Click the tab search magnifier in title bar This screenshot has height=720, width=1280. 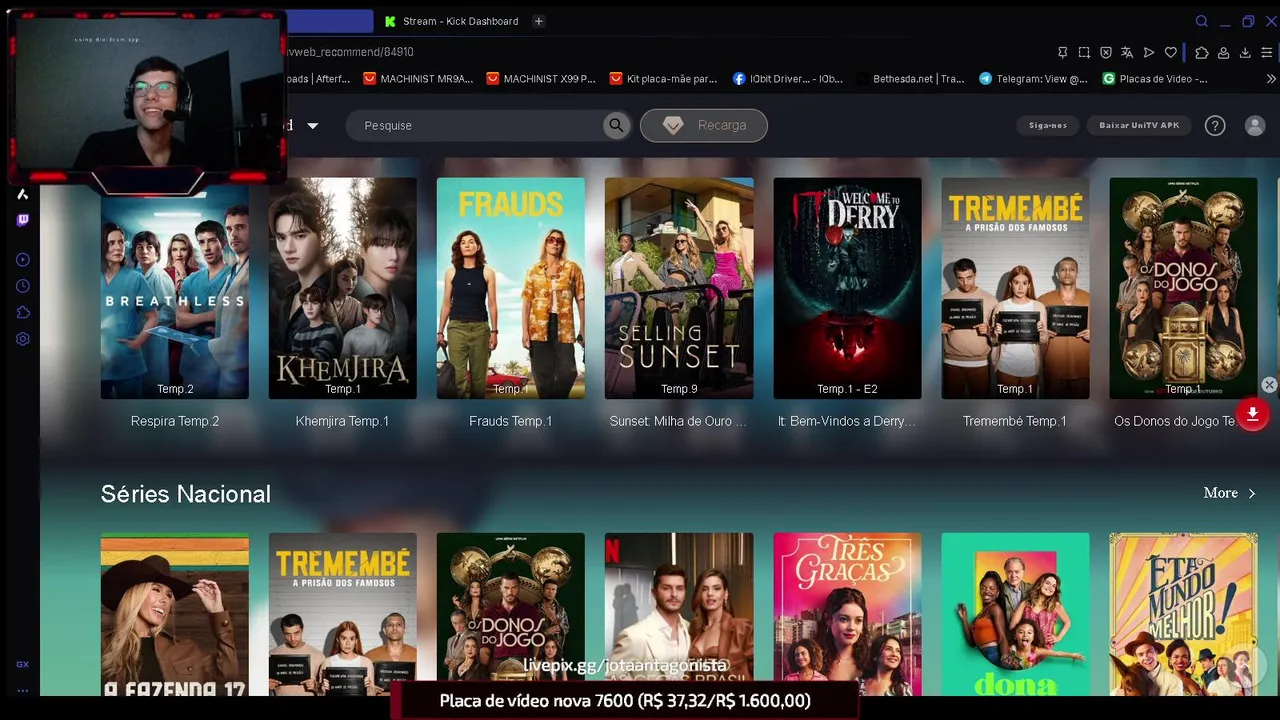click(x=1202, y=21)
